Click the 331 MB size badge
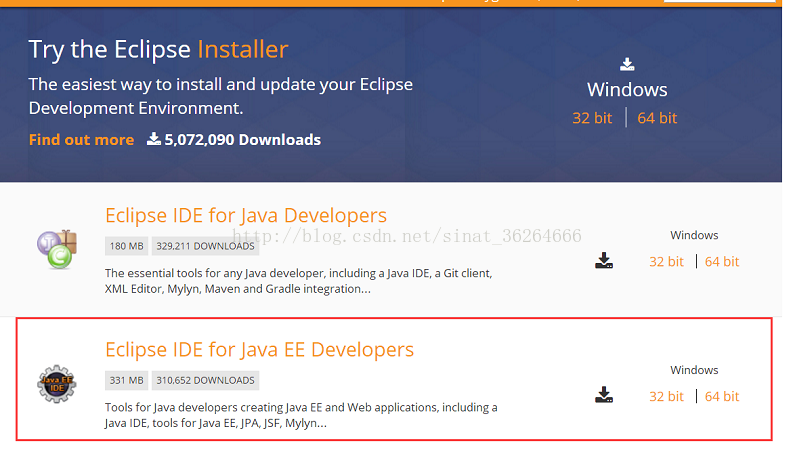Viewport: 795px width, 450px height. point(126,381)
